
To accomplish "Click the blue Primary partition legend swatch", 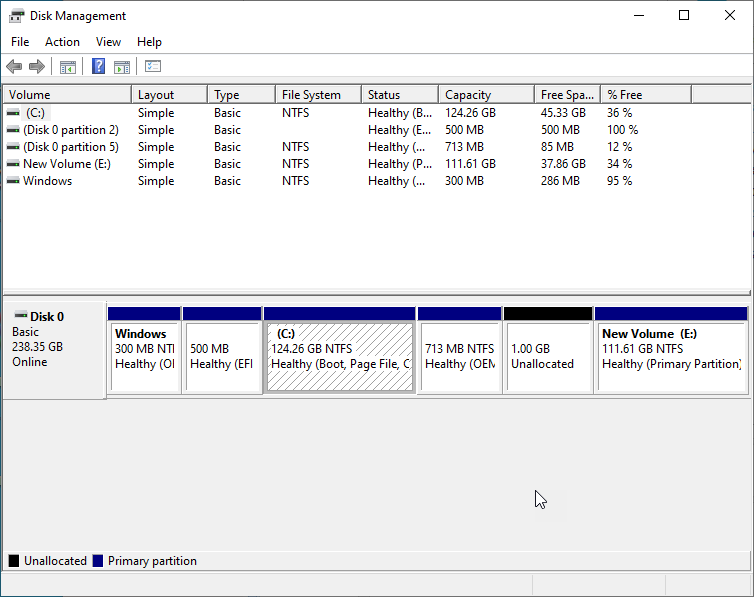I will click(98, 561).
